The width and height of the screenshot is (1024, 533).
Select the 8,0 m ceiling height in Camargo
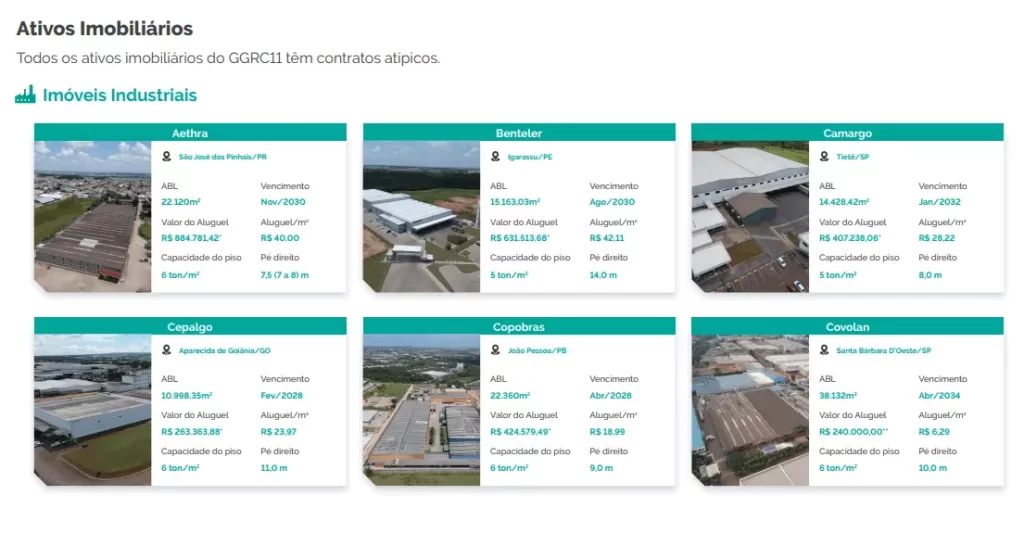point(930,275)
